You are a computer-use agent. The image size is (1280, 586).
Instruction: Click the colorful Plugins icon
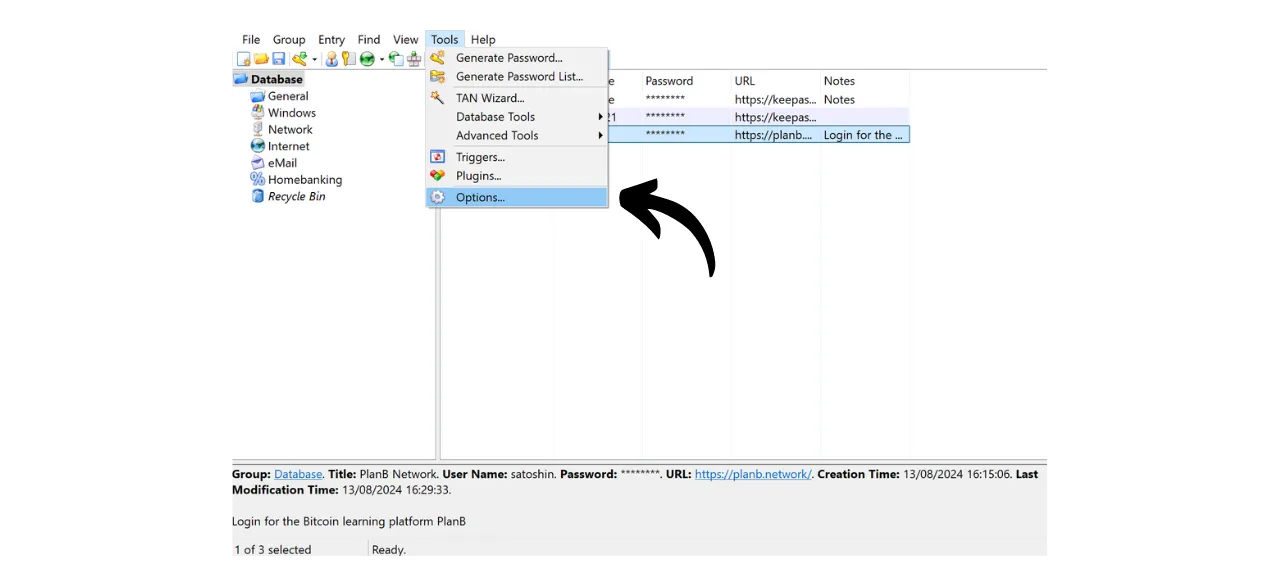coord(437,176)
